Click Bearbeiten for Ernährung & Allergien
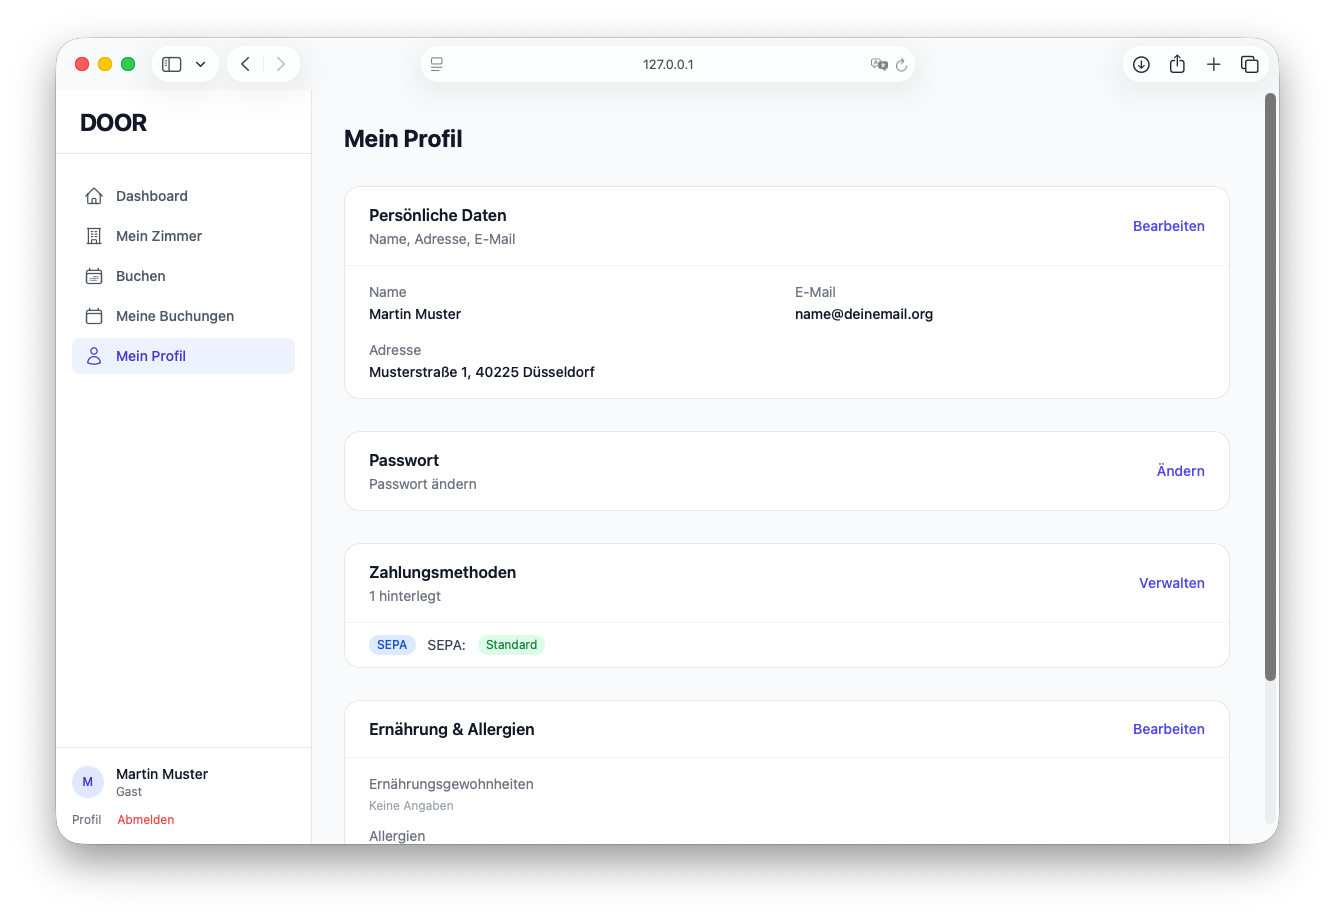The image size is (1335, 918). [x=1168, y=729]
